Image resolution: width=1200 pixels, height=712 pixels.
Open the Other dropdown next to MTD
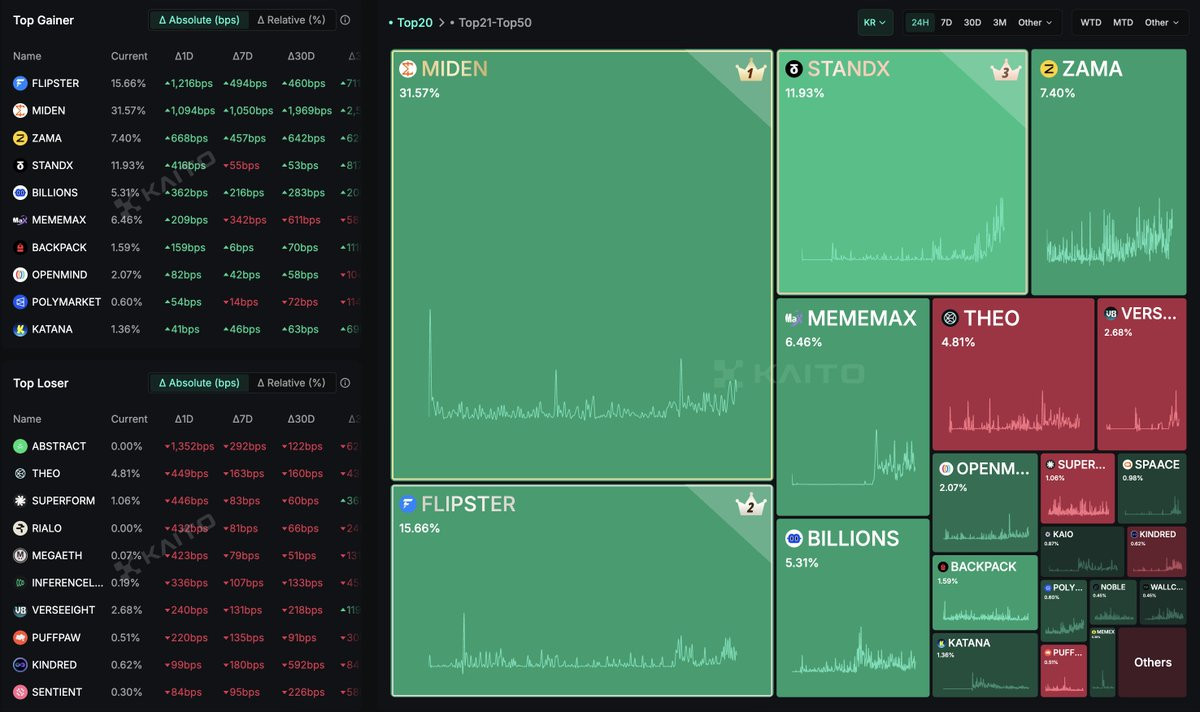point(1162,22)
